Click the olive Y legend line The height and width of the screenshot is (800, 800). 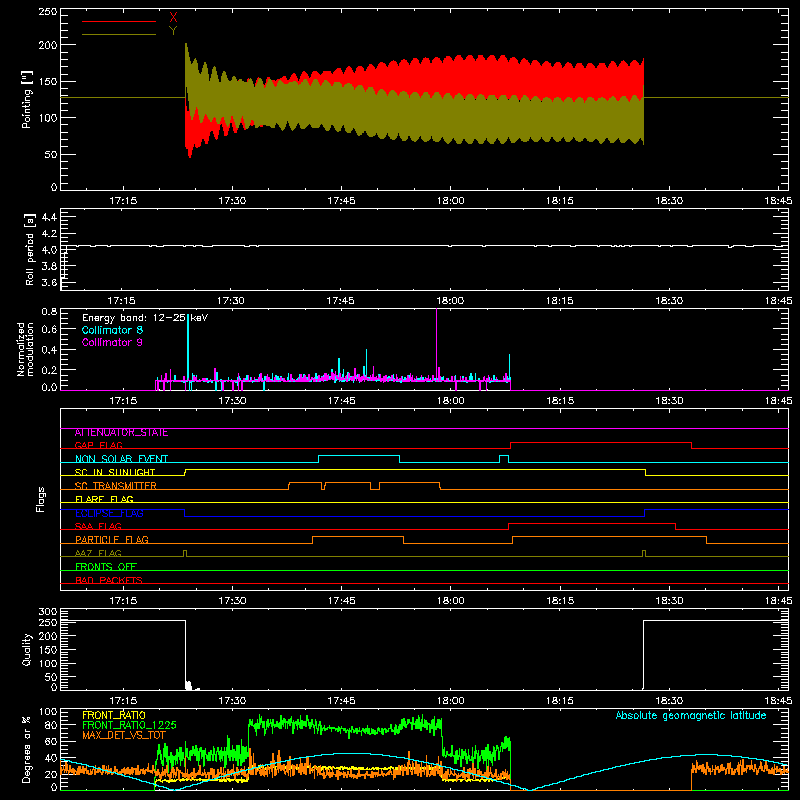click(119, 34)
